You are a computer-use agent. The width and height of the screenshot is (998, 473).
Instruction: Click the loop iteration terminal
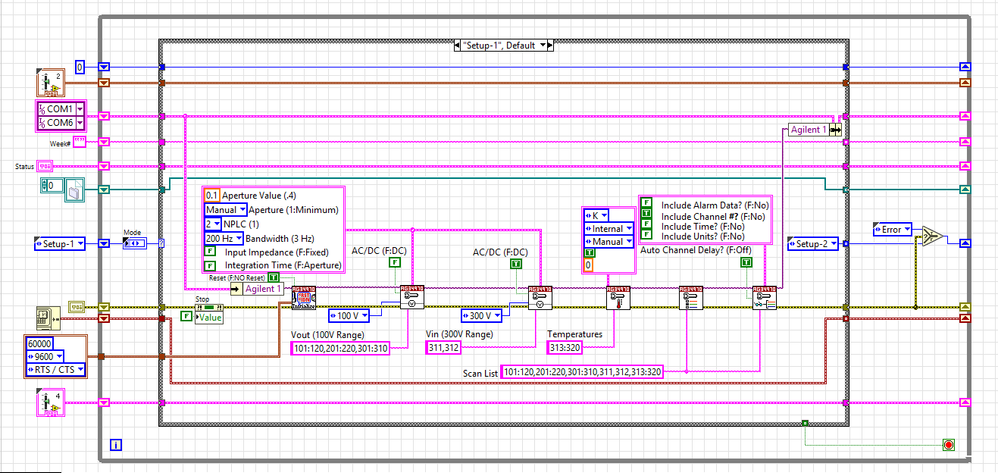click(x=116, y=444)
